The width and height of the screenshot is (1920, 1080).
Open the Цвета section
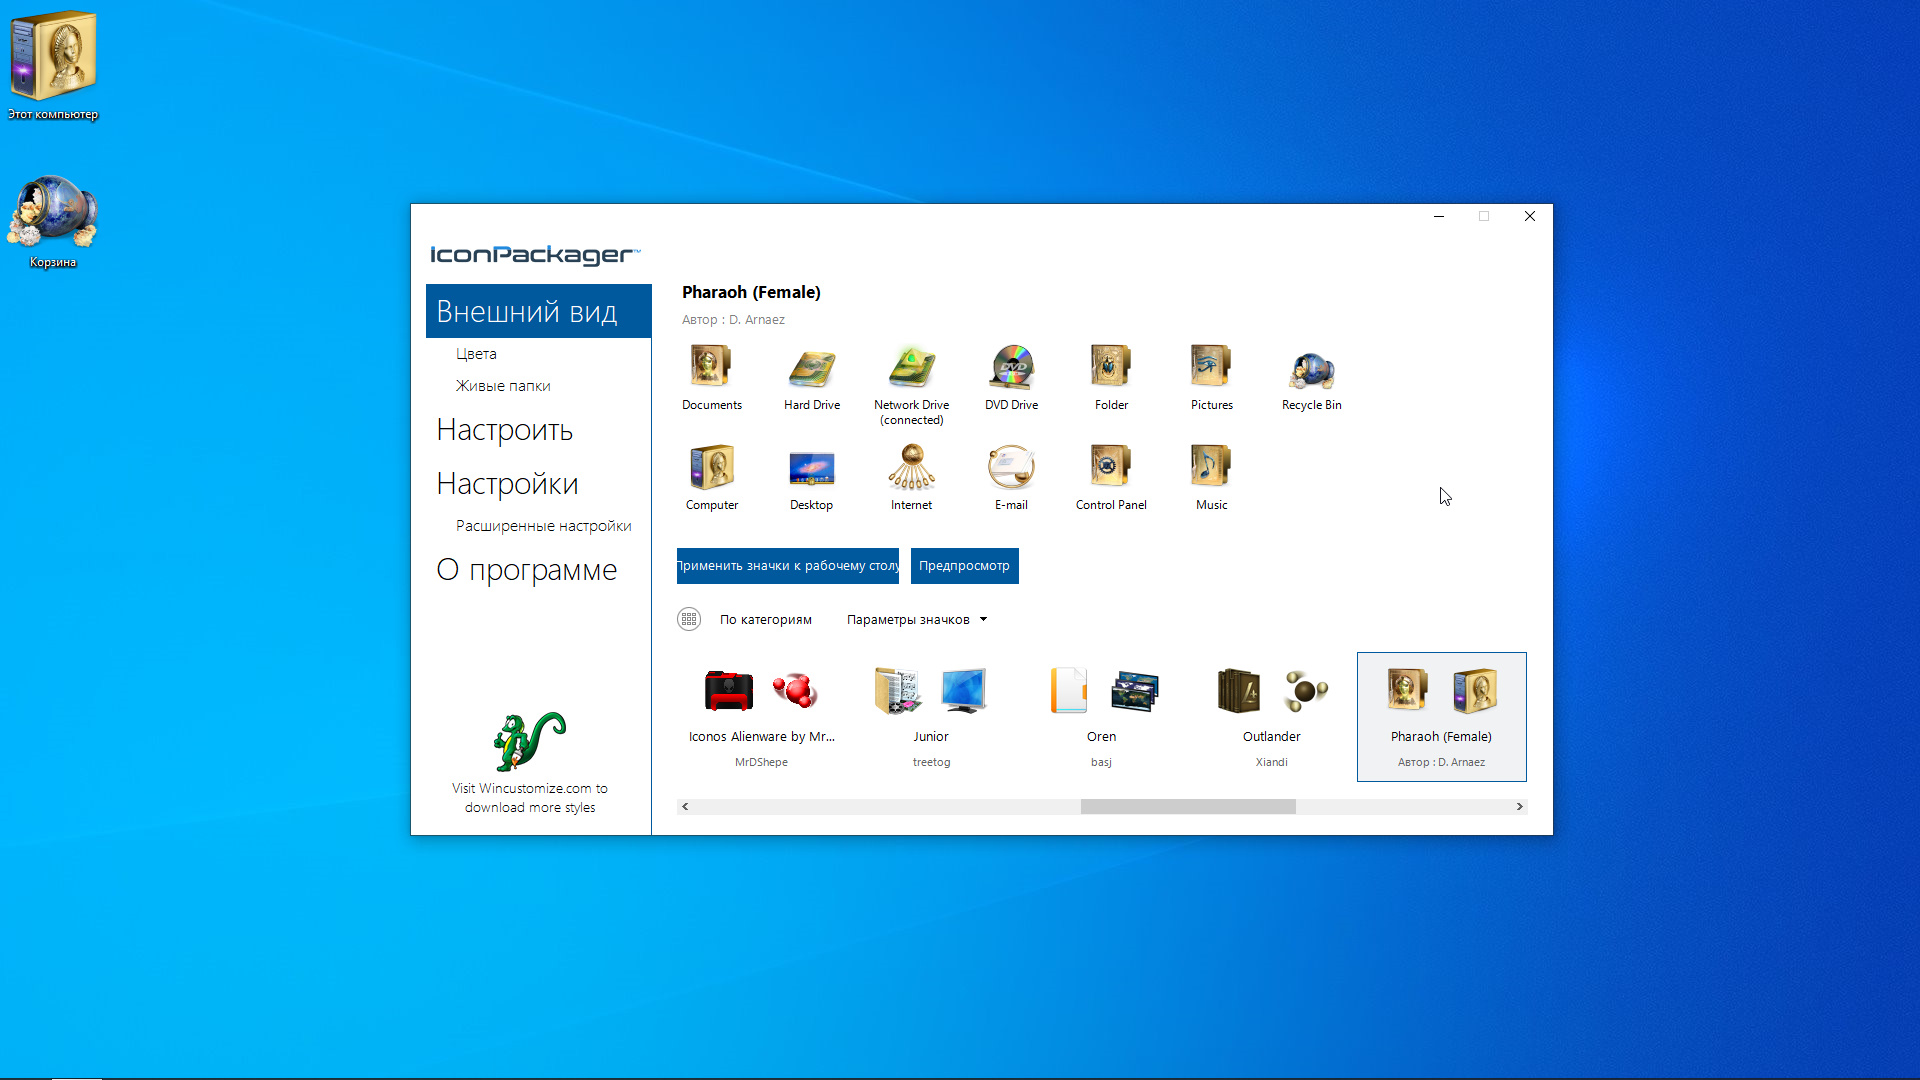pyautogui.click(x=476, y=353)
